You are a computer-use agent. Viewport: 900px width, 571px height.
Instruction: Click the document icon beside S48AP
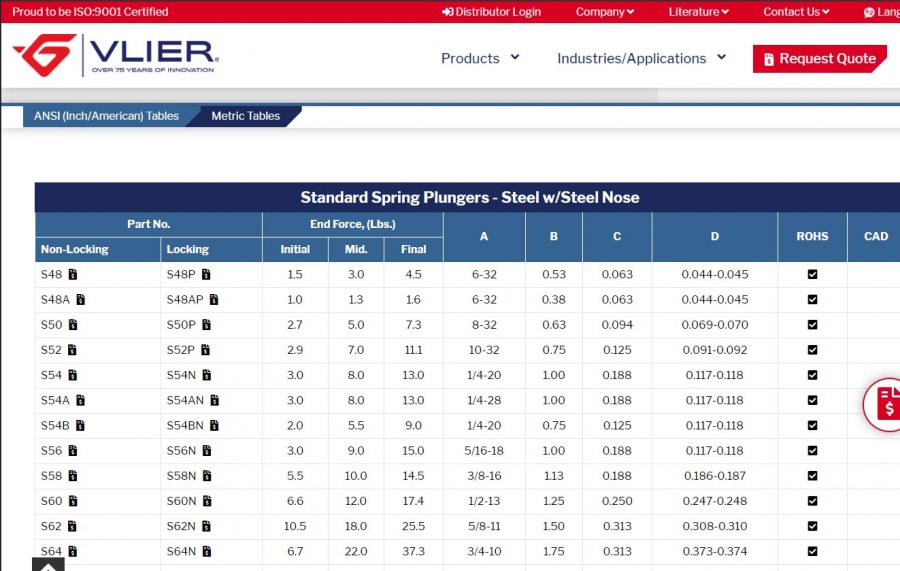(x=214, y=300)
